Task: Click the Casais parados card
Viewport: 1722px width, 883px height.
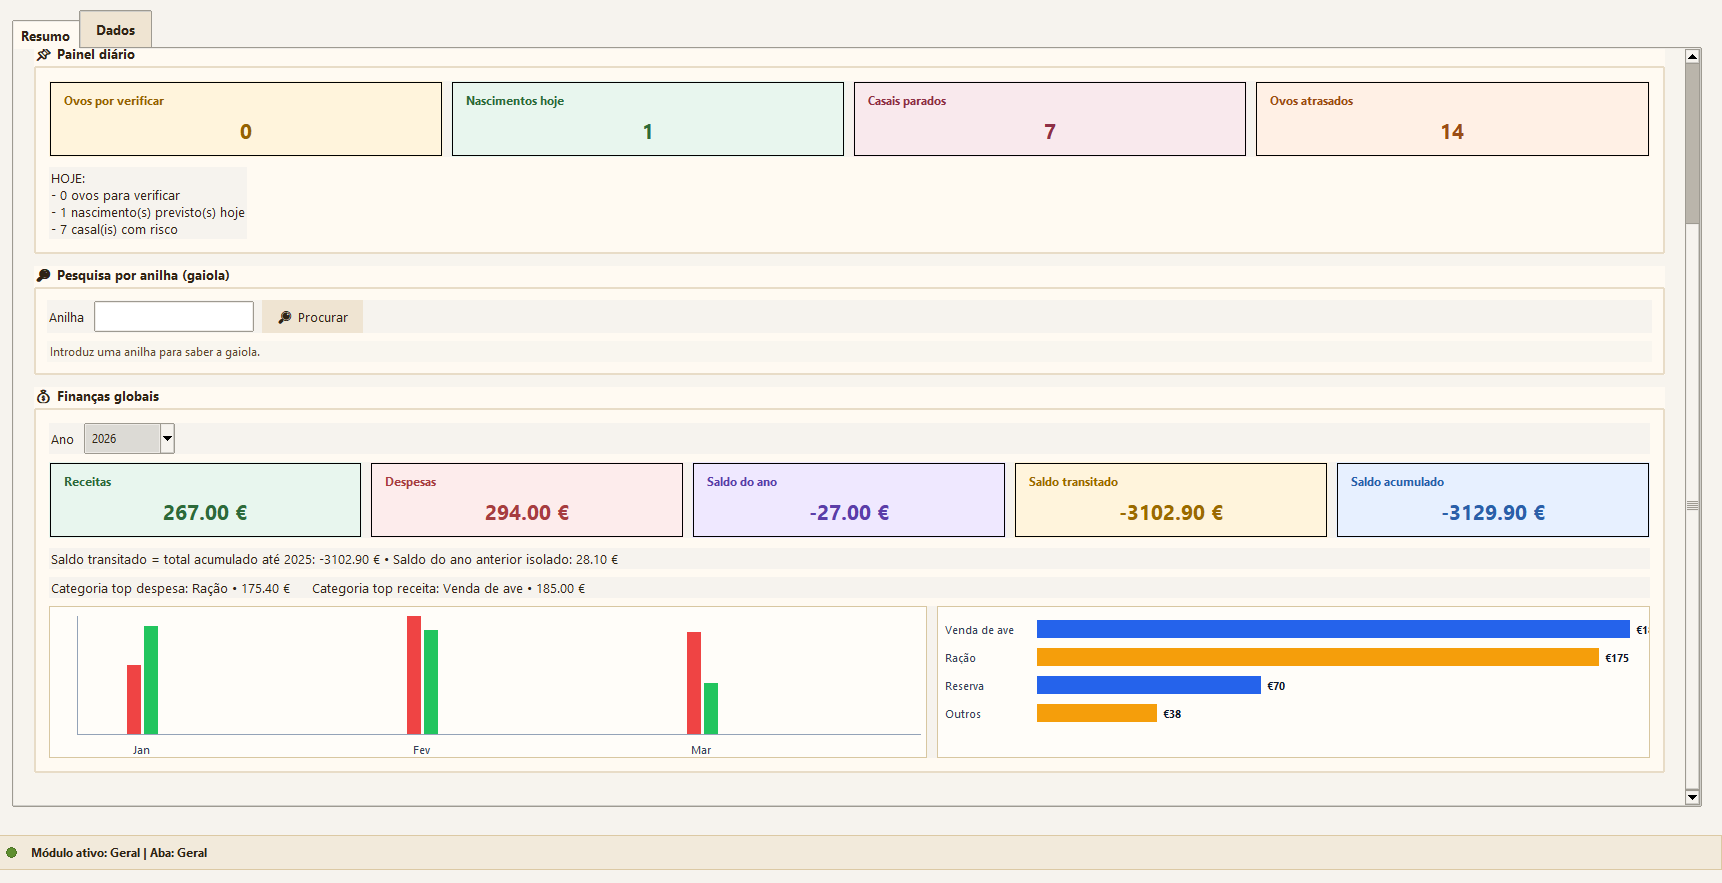Action: pos(1050,119)
